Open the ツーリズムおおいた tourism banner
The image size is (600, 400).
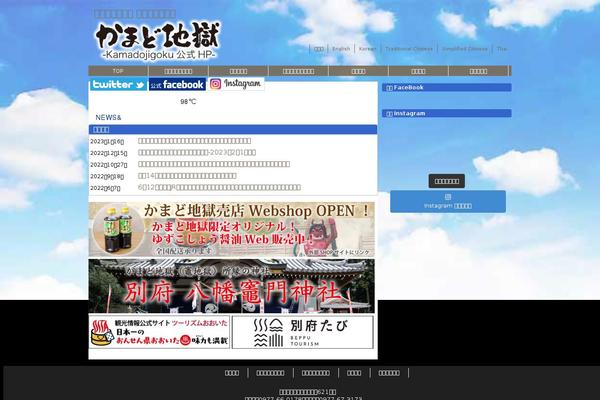click(x=159, y=332)
